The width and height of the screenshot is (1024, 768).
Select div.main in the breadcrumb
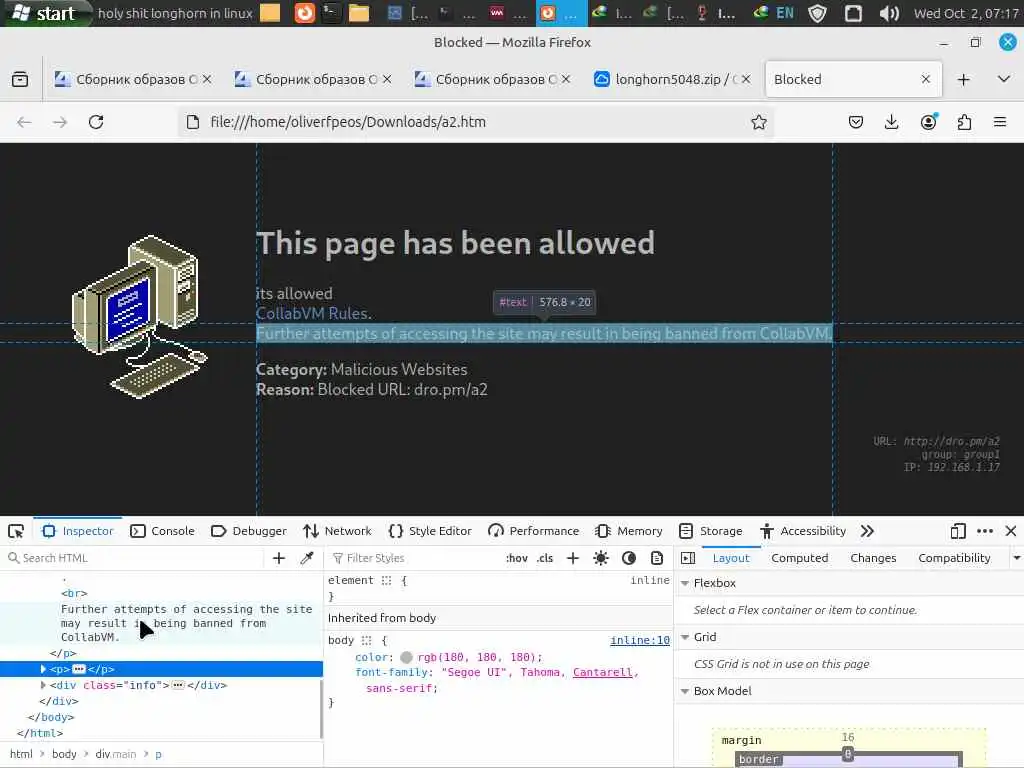coord(116,754)
